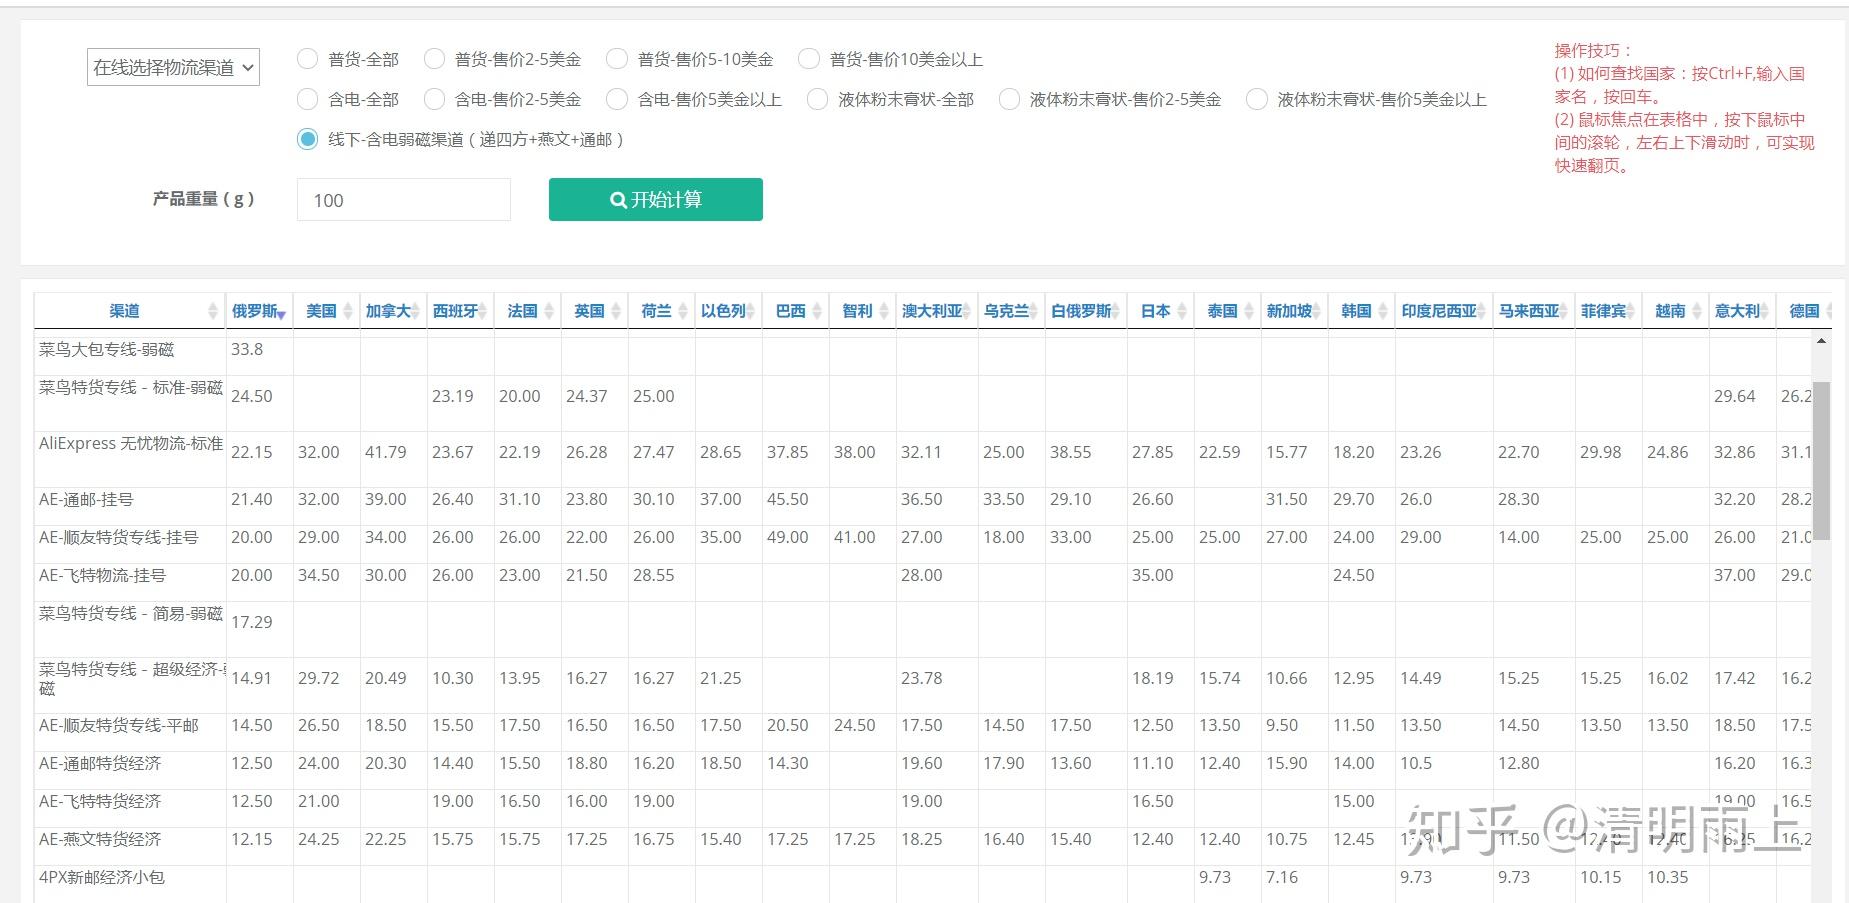Screen dimensions: 1849x903
Task: Click 45.50 cell in AE-通邮-挂号 row
Action: click(788, 499)
